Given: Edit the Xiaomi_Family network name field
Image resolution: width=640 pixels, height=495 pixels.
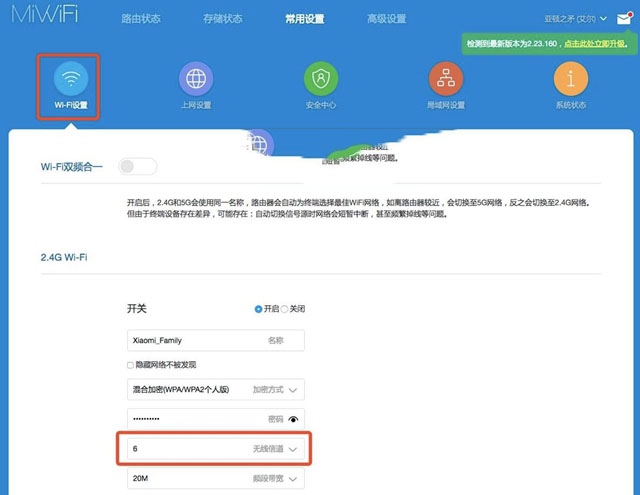Looking at the screenshot, I should [216, 340].
